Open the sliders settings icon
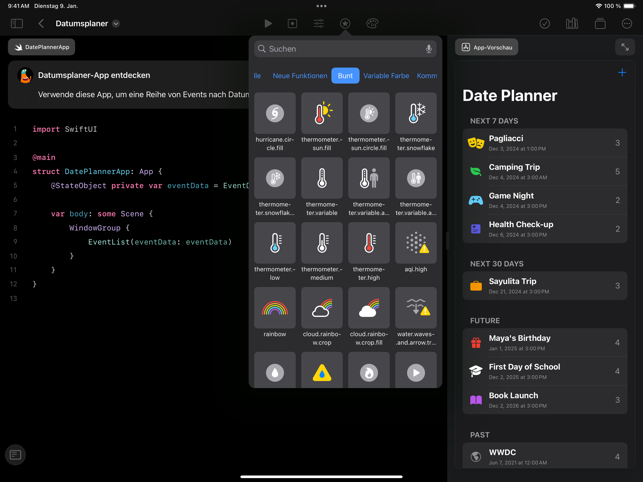Viewport: 643px width, 482px height. [319, 23]
